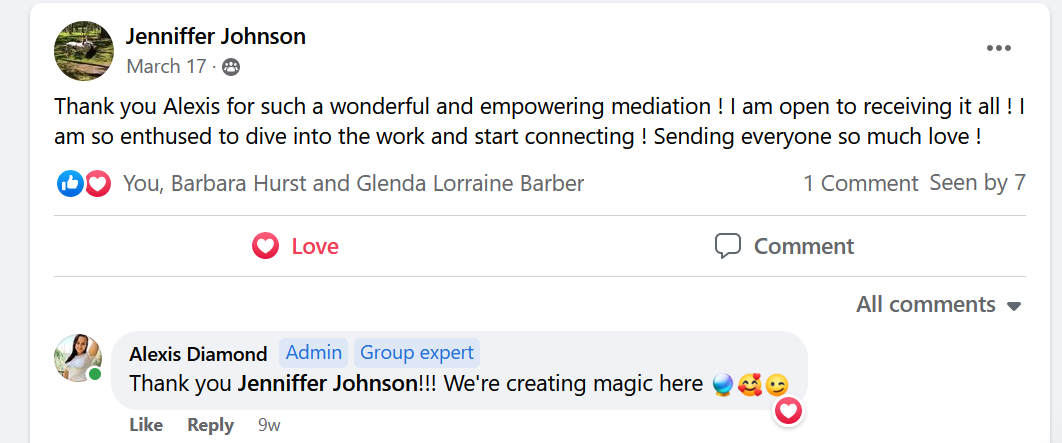The image size is (1062, 443).
Task: Open Jenniffer Johnson's profile name link
Action: pos(216,37)
